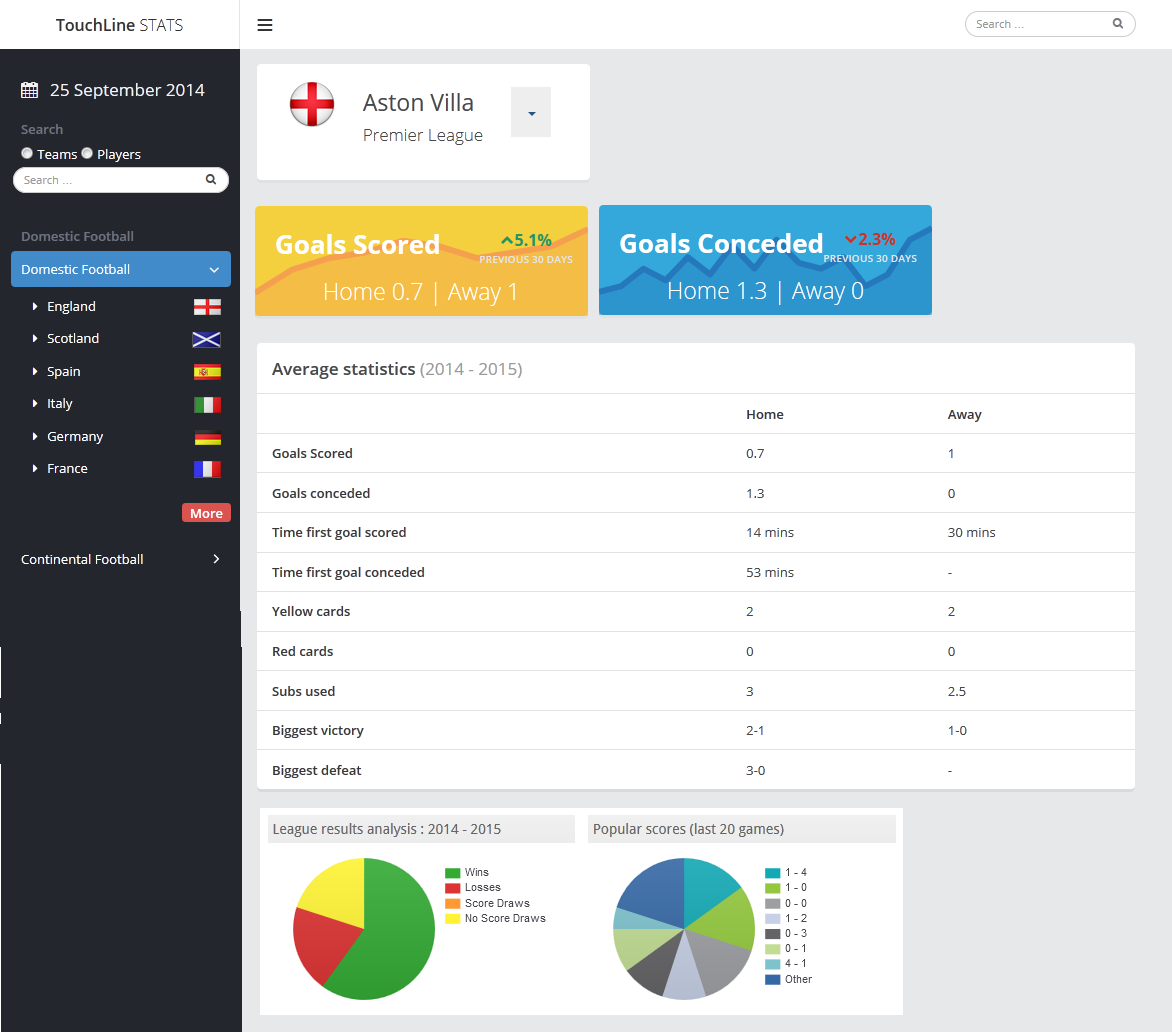Click the 0 - 1 legend swatch
Image resolution: width=1172 pixels, height=1032 pixels.
pos(773,949)
